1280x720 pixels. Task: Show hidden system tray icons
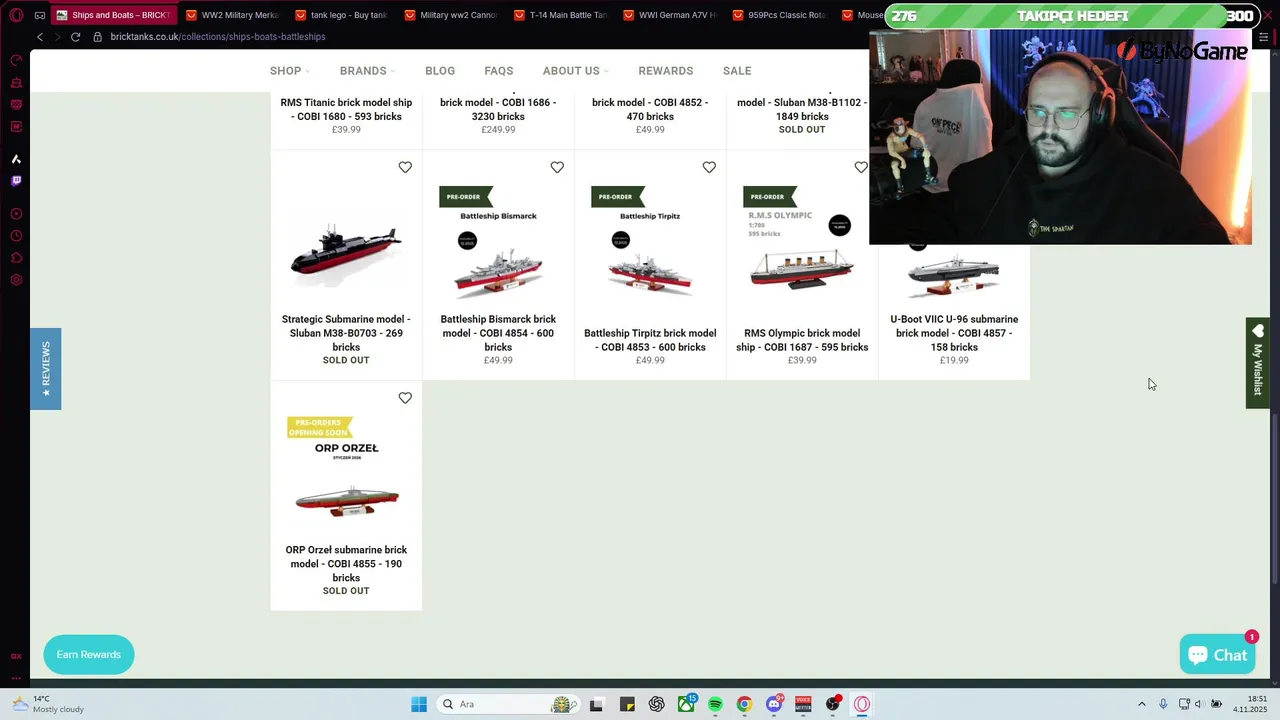point(1142,704)
